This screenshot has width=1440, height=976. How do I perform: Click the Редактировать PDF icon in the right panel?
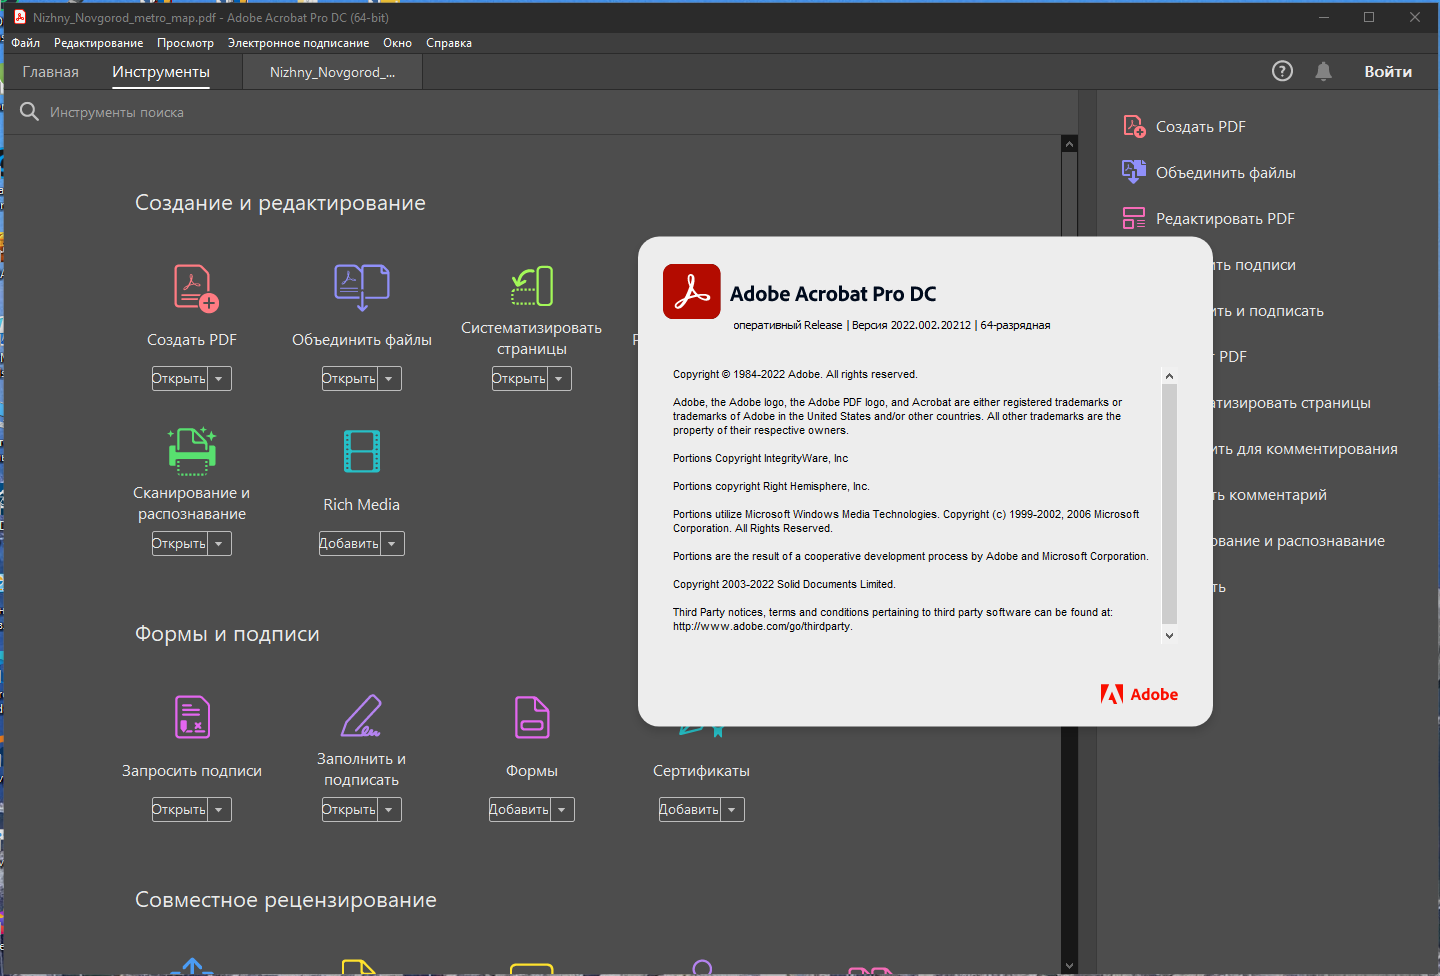click(1134, 218)
